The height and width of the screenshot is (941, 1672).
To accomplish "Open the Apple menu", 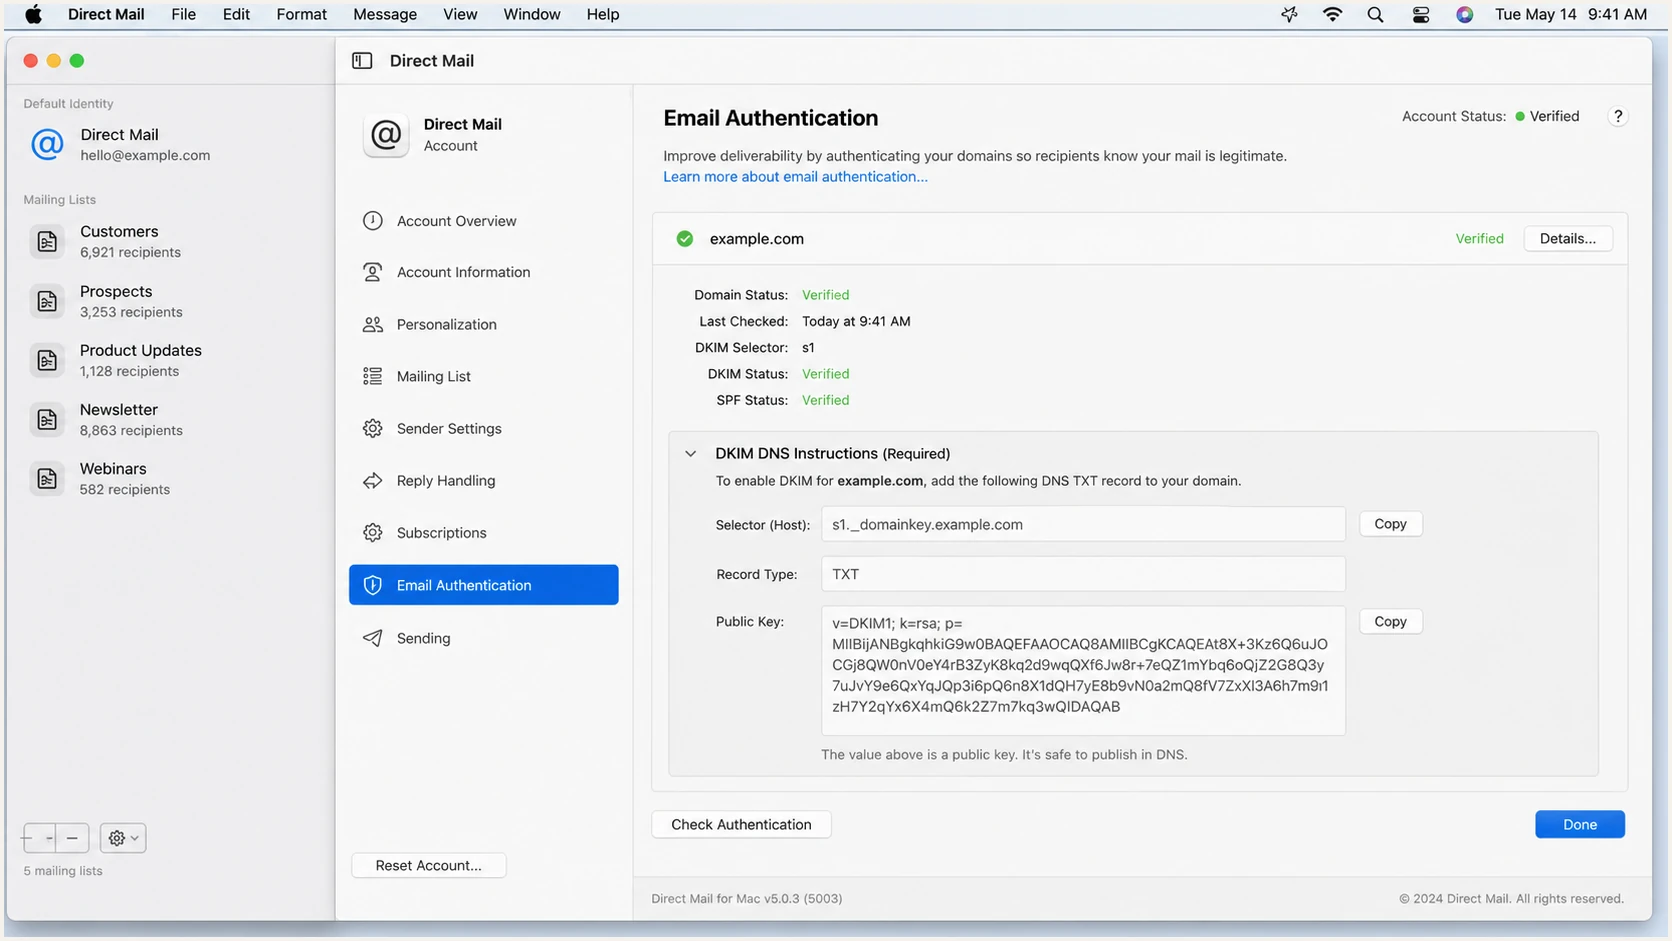I will tap(33, 14).
